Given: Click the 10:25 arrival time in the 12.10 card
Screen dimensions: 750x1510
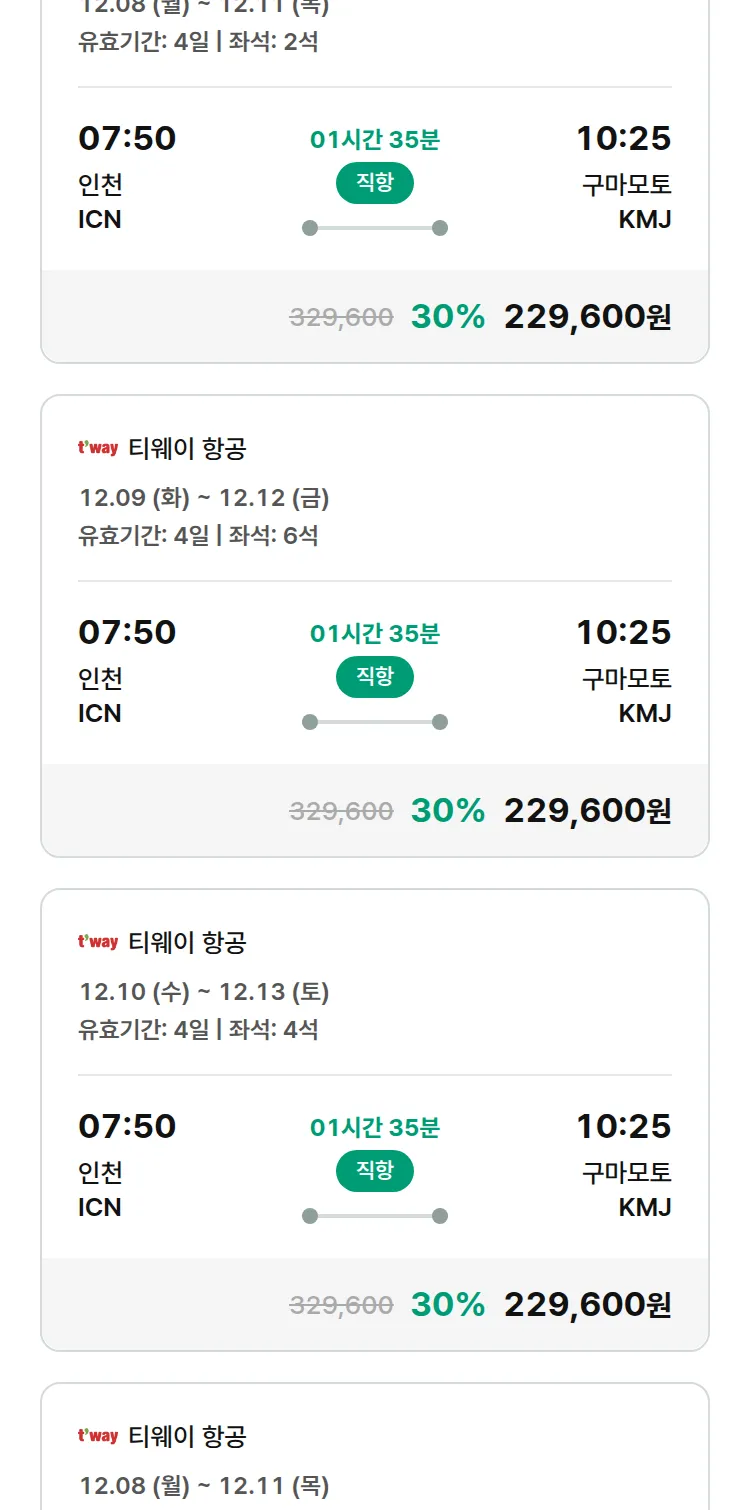Looking at the screenshot, I should pyautogui.click(x=623, y=1126).
